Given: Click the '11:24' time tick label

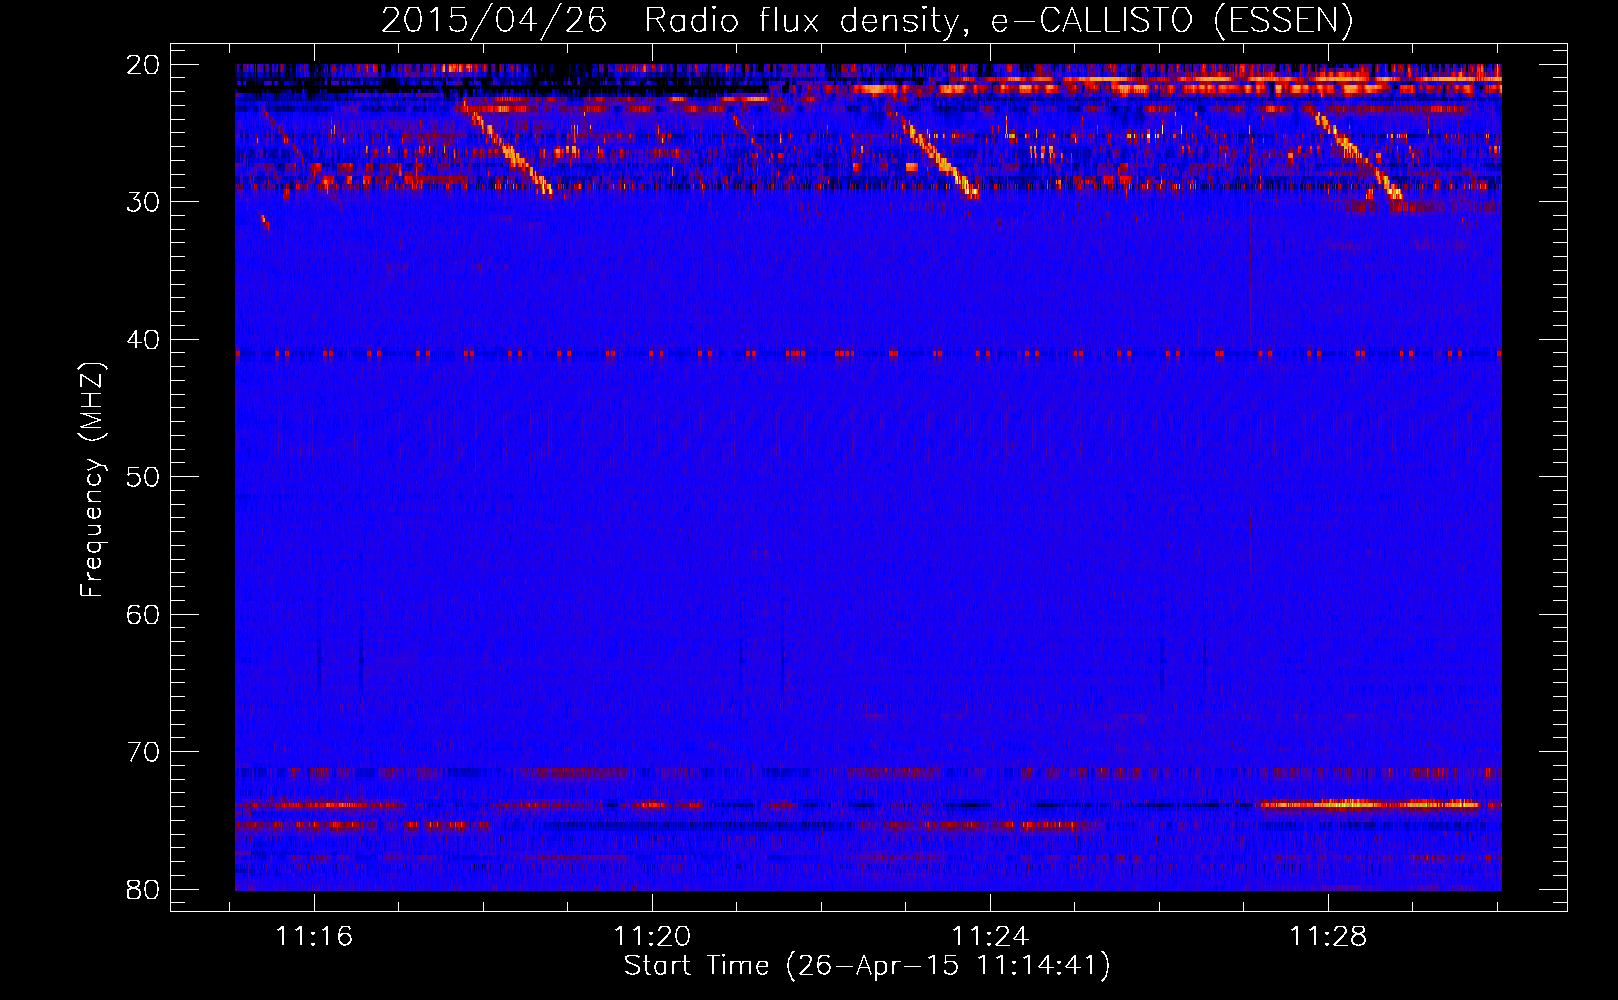Looking at the screenshot, I should [x=990, y=937].
